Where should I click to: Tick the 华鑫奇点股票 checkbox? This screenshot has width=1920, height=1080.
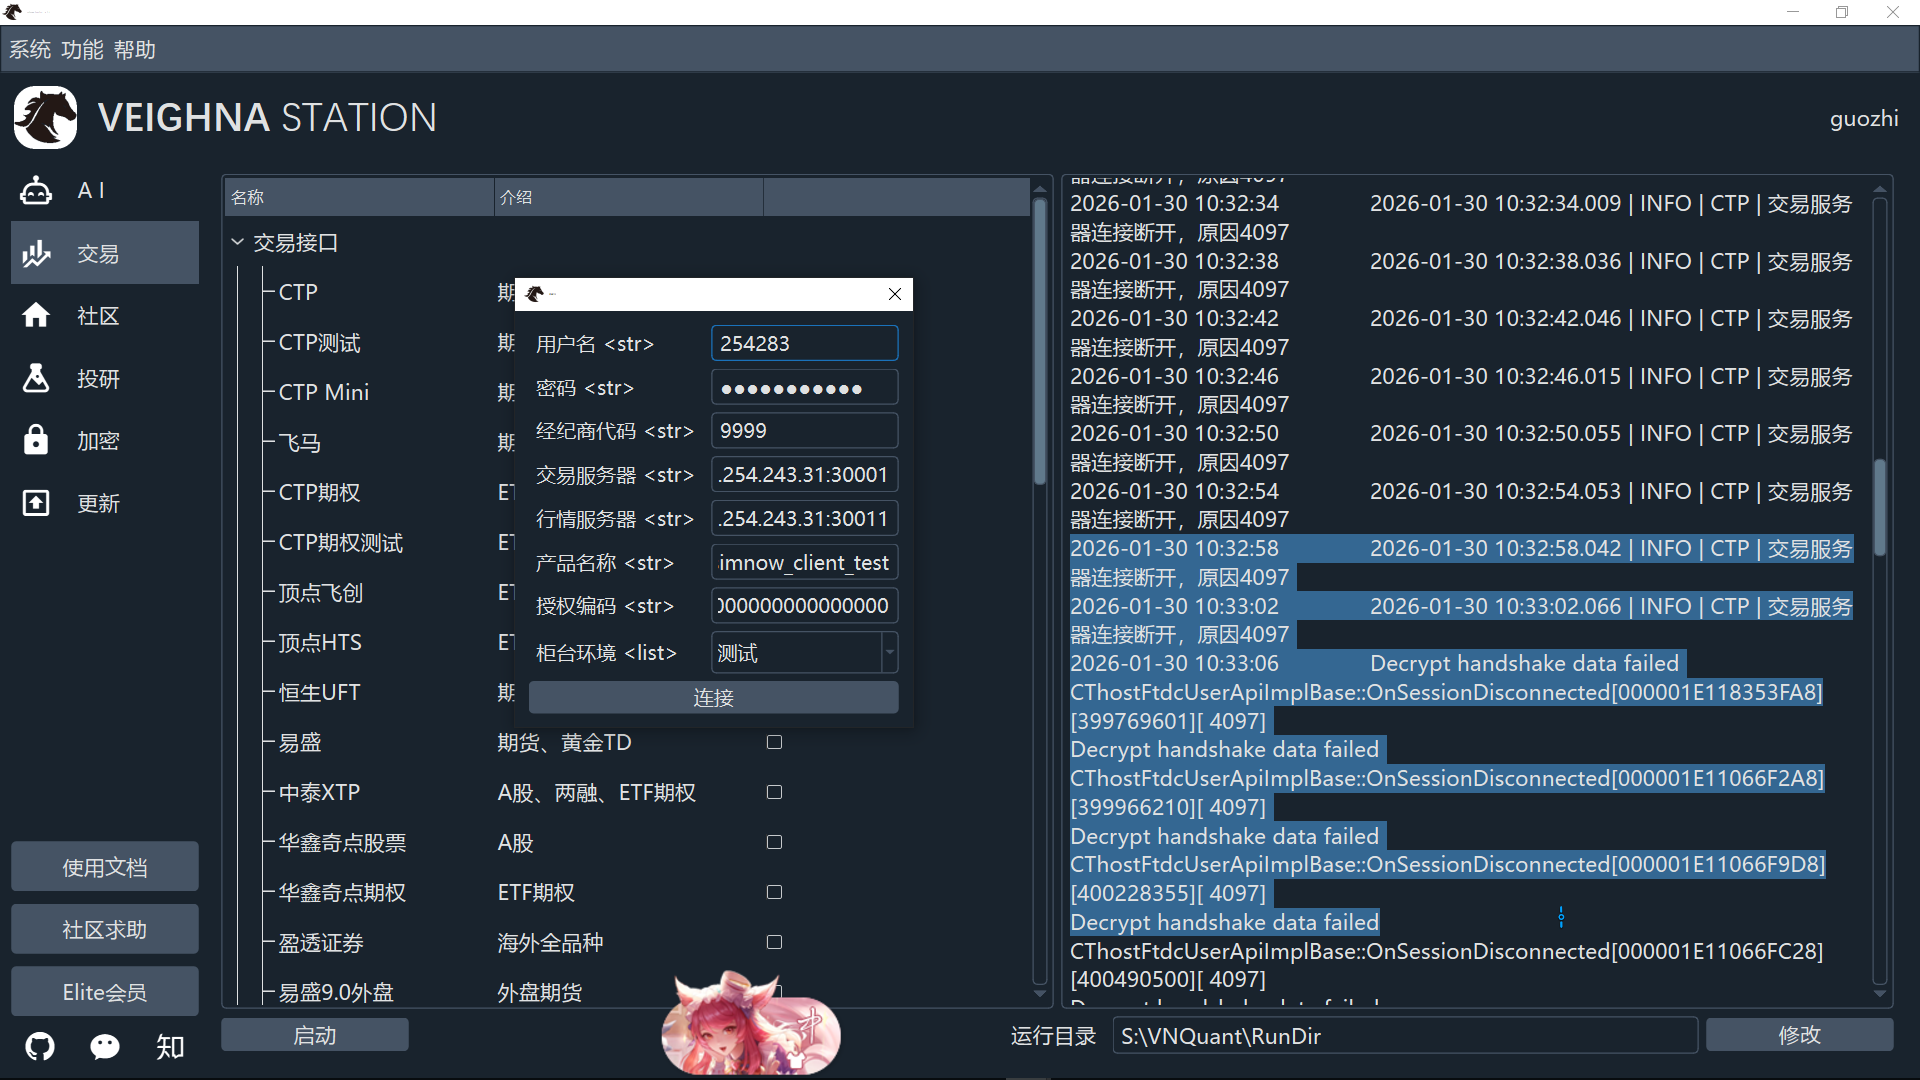point(774,842)
